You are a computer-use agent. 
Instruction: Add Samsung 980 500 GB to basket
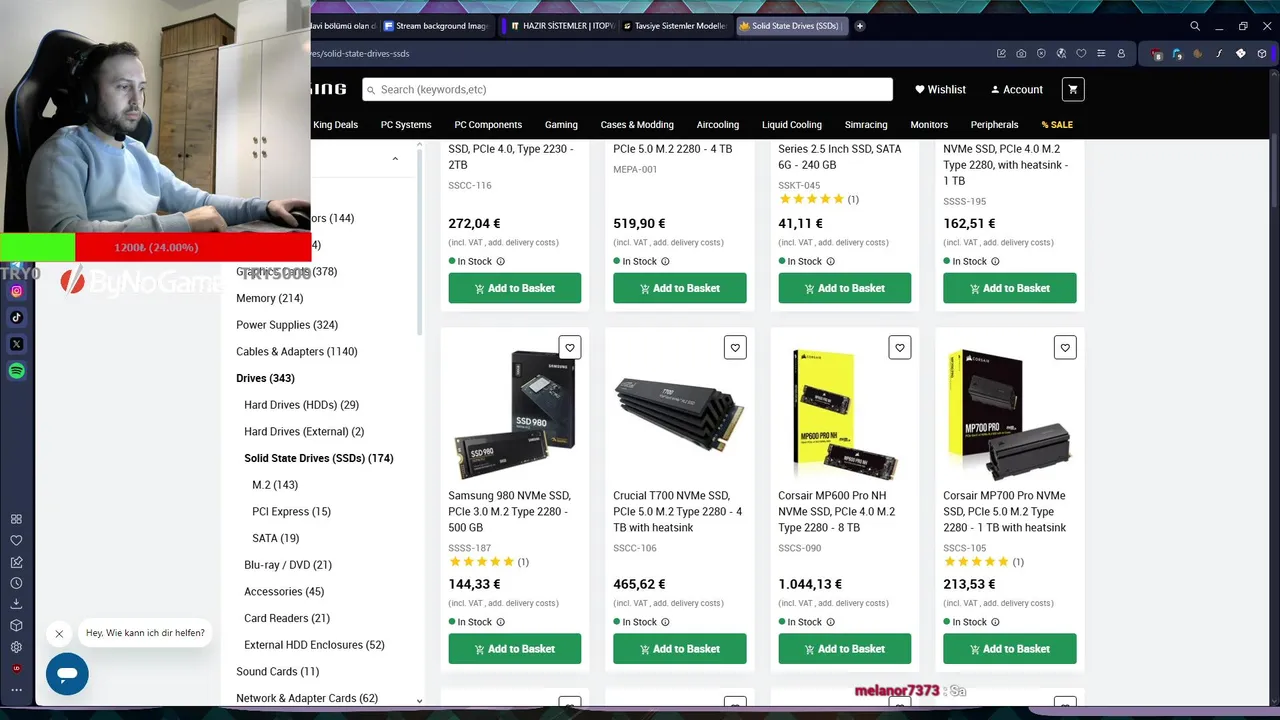pos(514,648)
